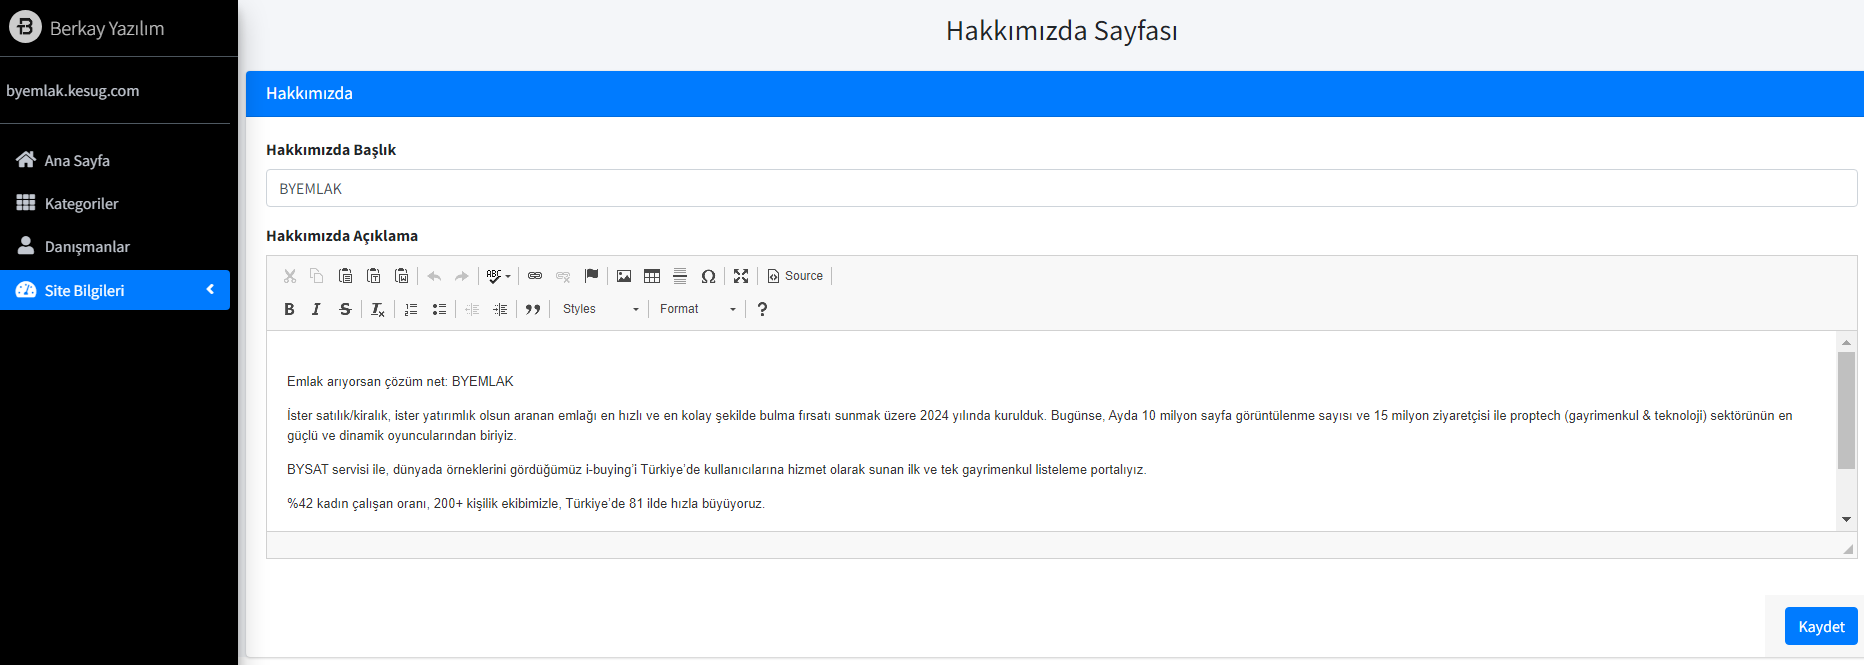Click the Kaydet button
Image resolution: width=1864 pixels, height=665 pixels.
click(x=1820, y=627)
